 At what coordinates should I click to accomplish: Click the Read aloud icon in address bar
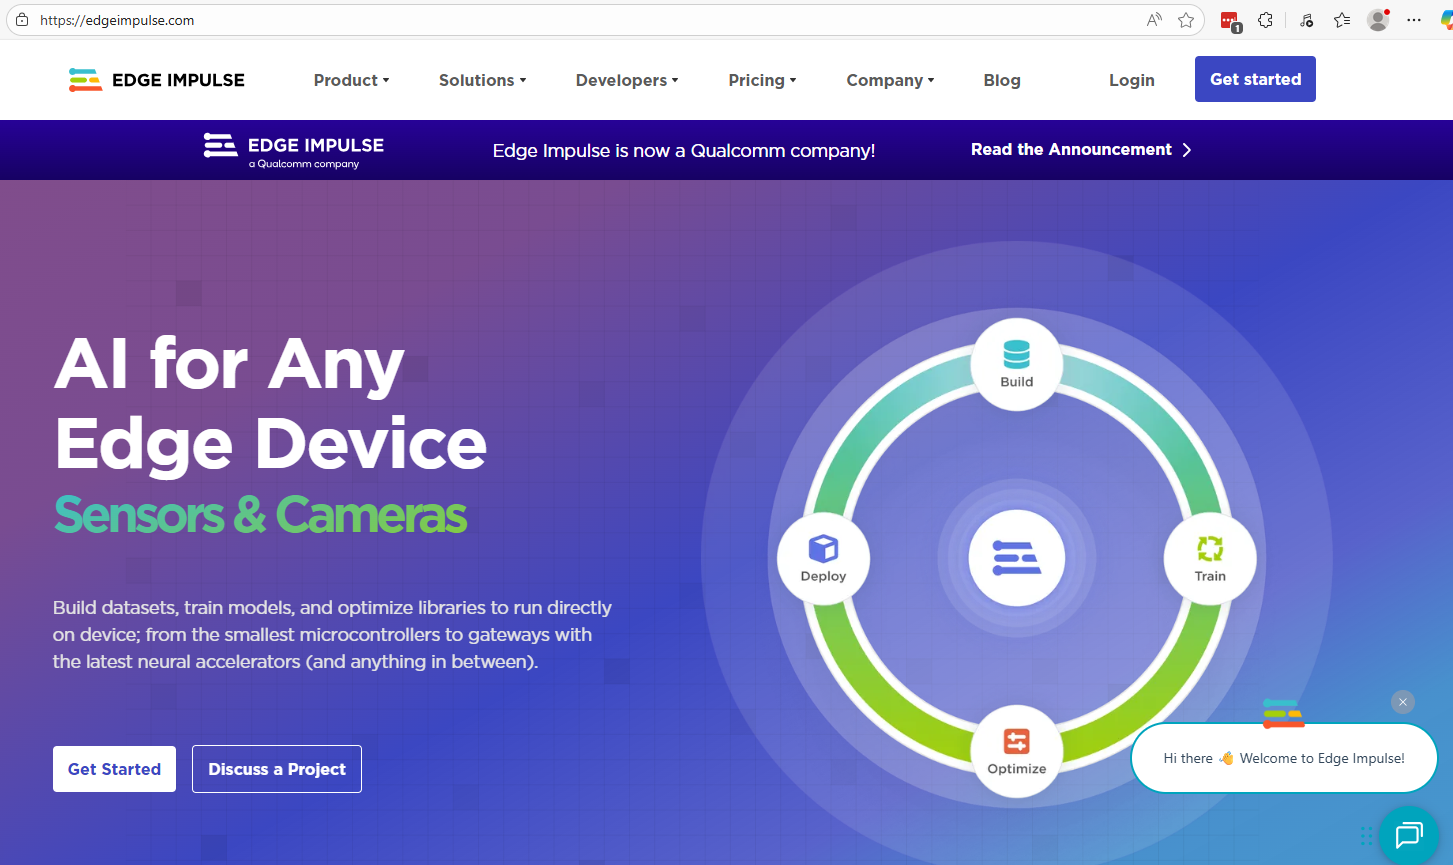point(1154,20)
